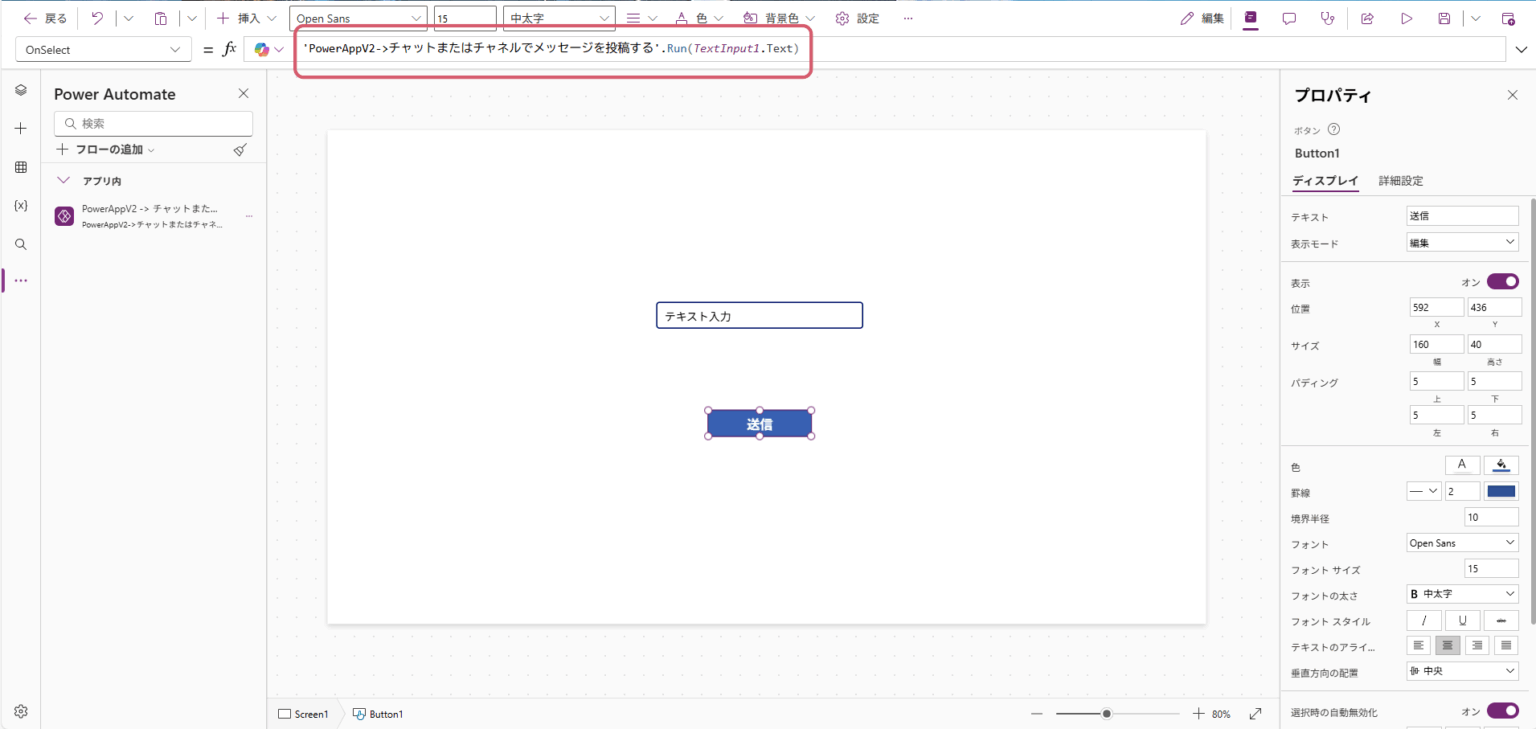Open the 表示モード dropdown
The height and width of the screenshot is (729, 1536).
tap(1463, 243)
